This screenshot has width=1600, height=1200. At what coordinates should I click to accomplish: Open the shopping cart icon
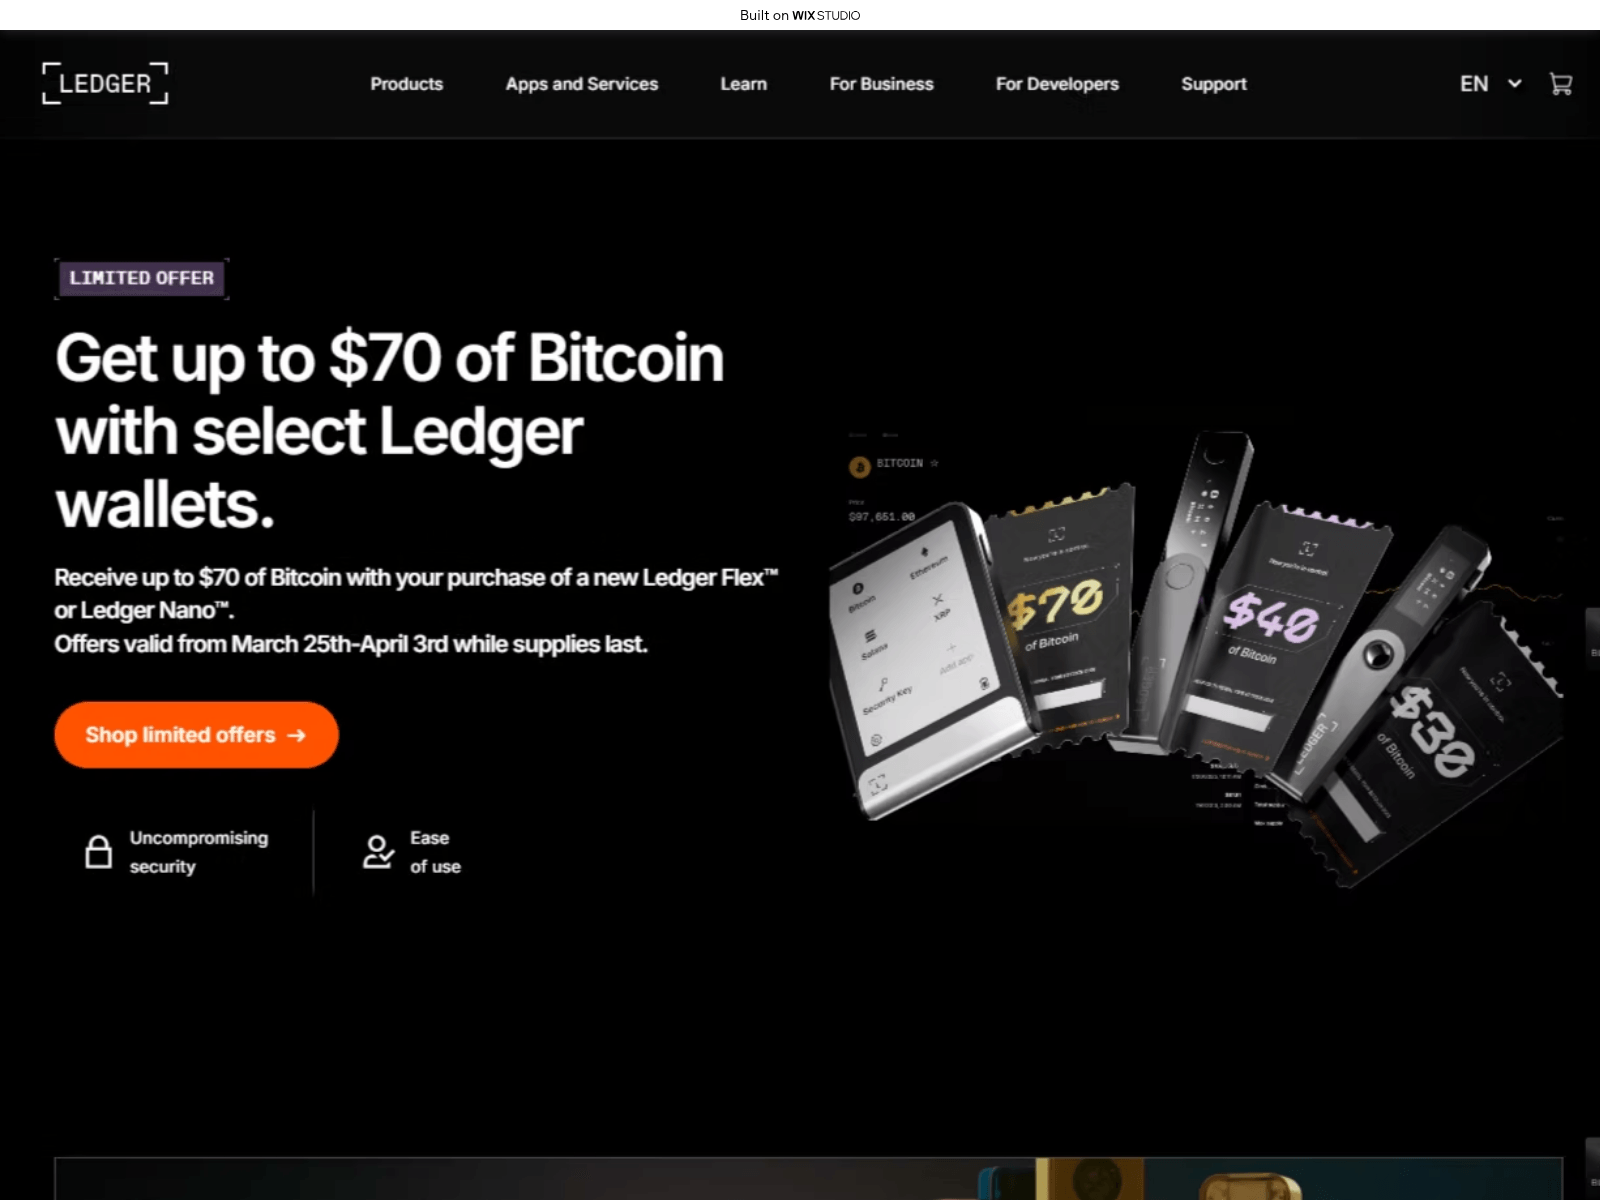tap(1560, 84)
